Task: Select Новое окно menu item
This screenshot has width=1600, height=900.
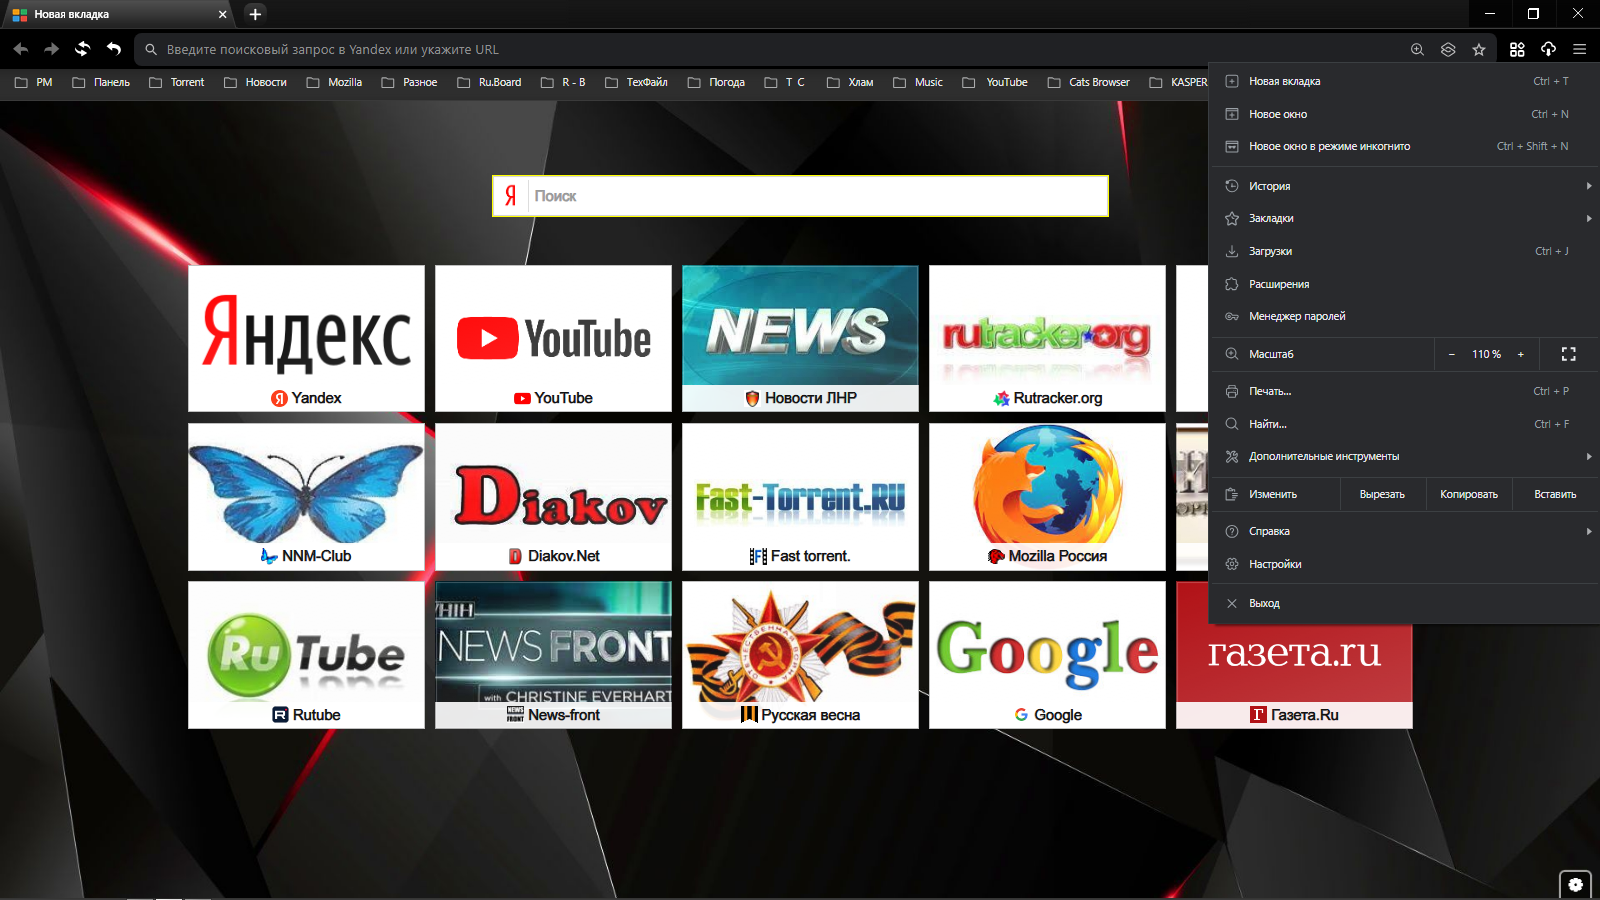Action: [x=1404, y=114]
